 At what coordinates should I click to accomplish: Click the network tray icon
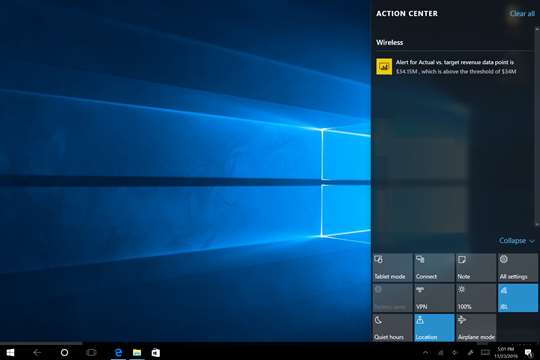click(x=441, y=352)
